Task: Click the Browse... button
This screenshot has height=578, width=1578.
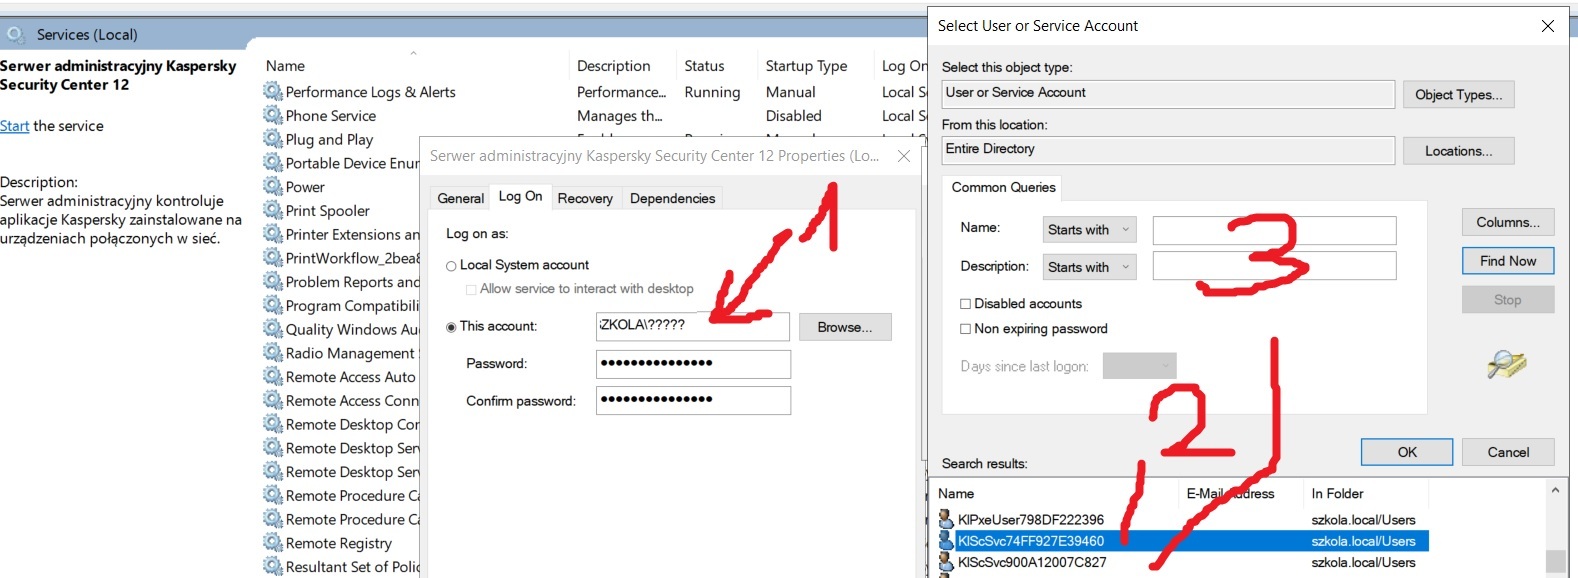Action: [845, 327]
